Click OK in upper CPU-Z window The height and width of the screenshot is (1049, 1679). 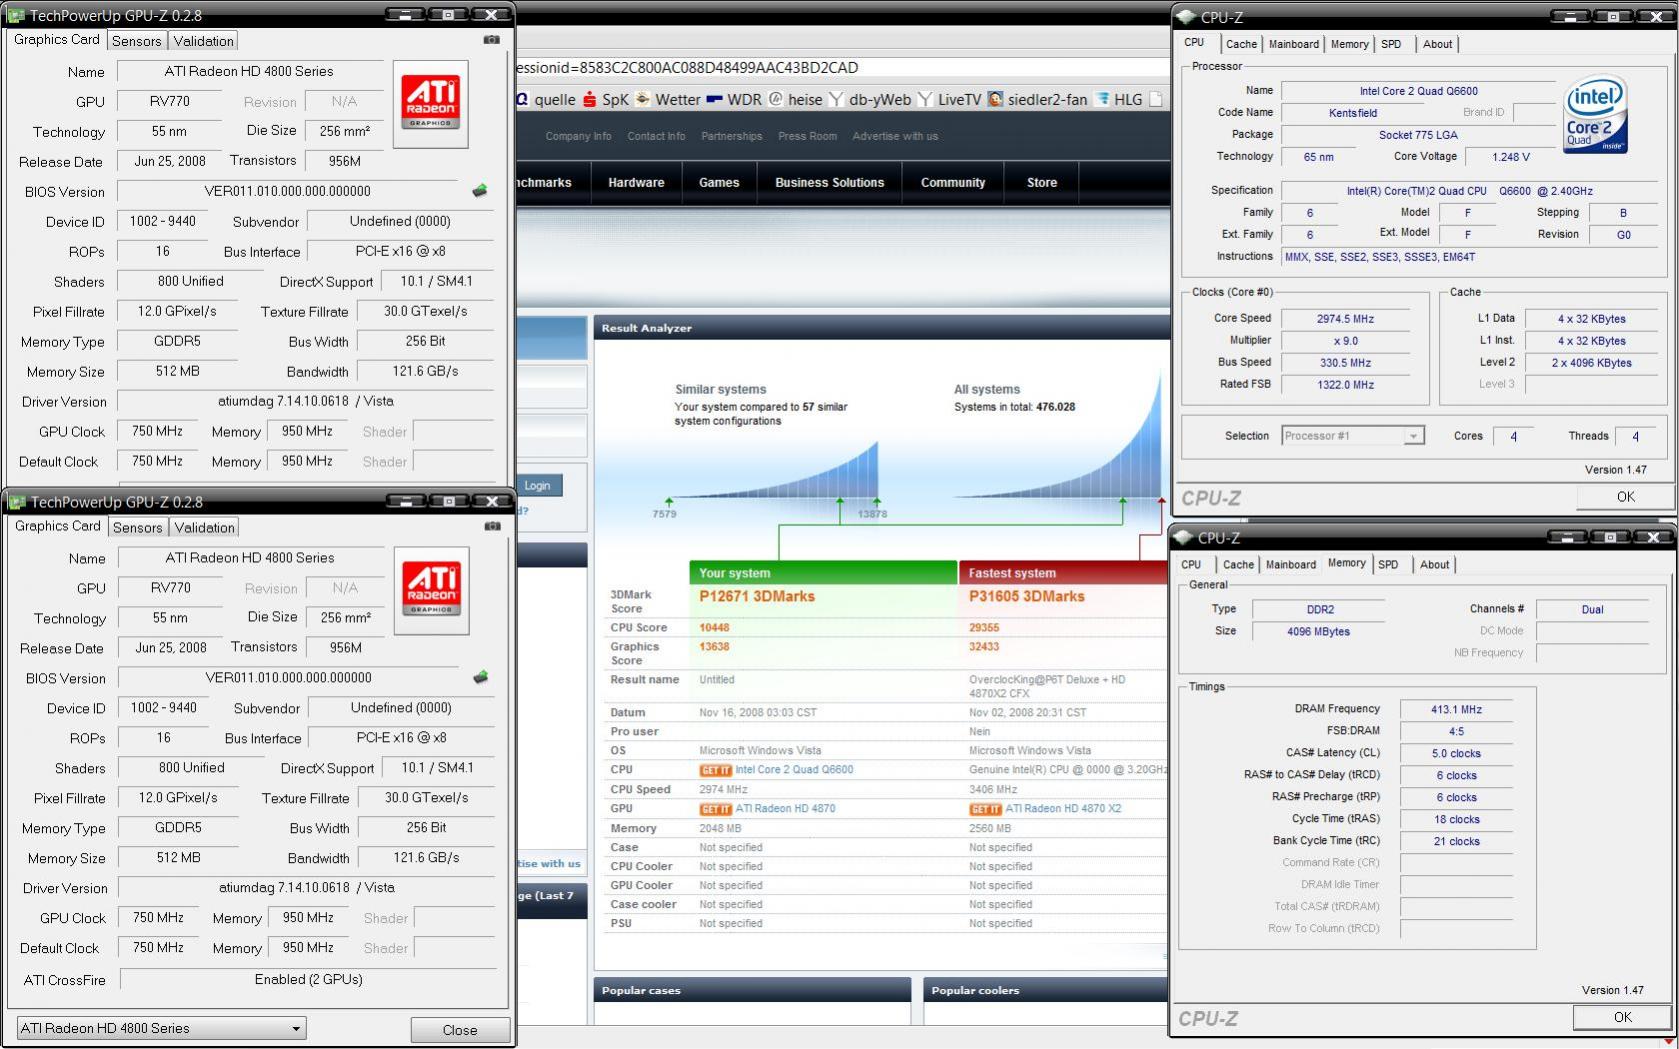tap(1626, 497)
